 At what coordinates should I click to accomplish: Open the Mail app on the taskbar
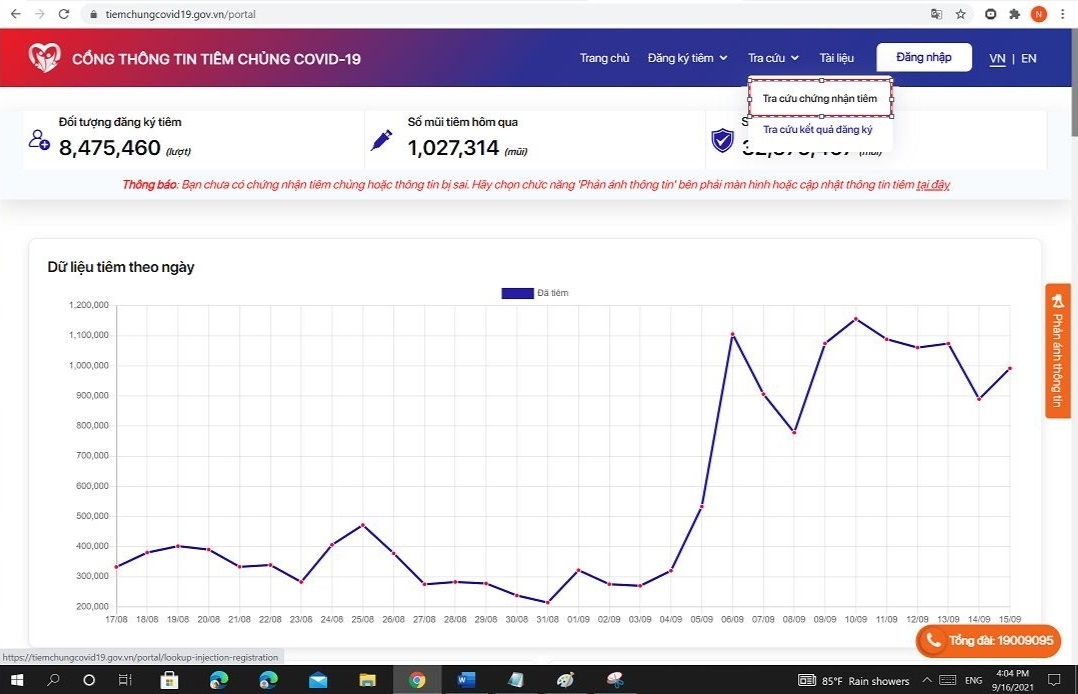click(318, 680)
